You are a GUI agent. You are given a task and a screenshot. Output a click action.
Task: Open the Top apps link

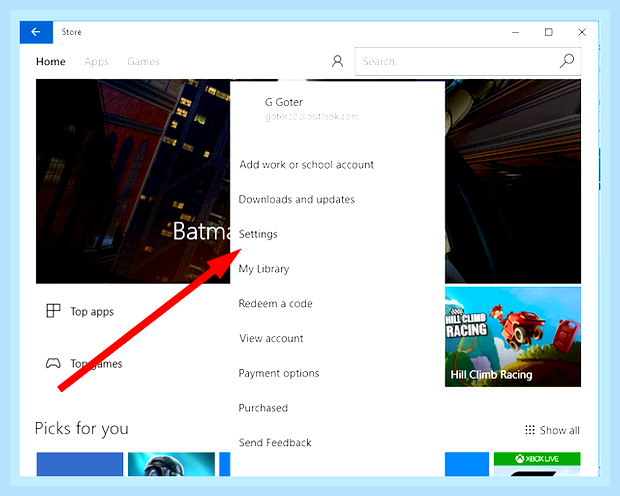[x=92, y=312]
